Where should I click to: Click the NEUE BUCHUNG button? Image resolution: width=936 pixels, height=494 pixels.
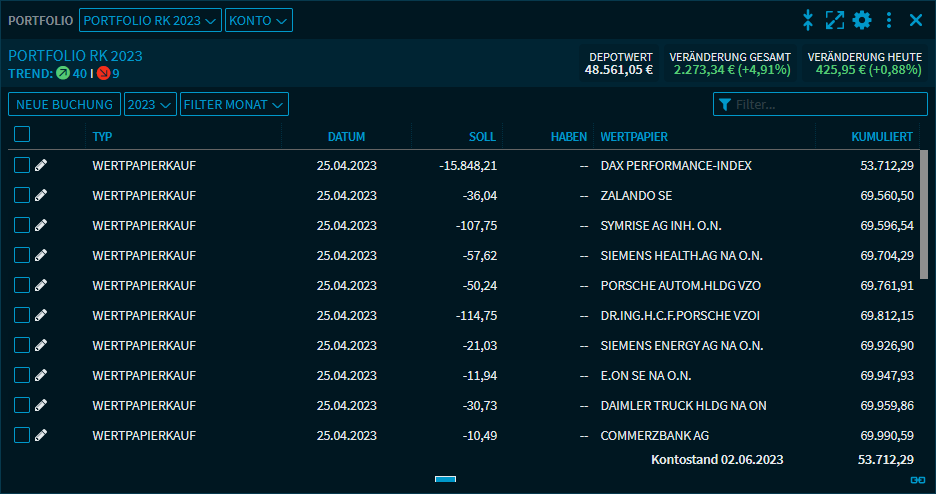click(64, 104)
